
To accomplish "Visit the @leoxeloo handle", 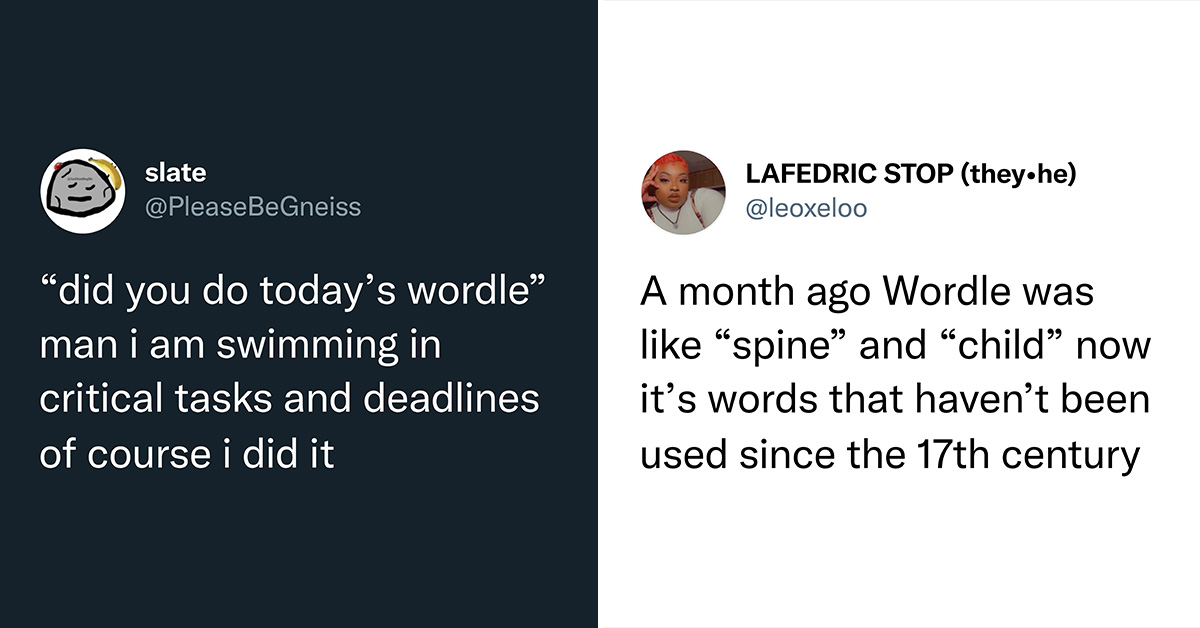I will coord(806,207).
